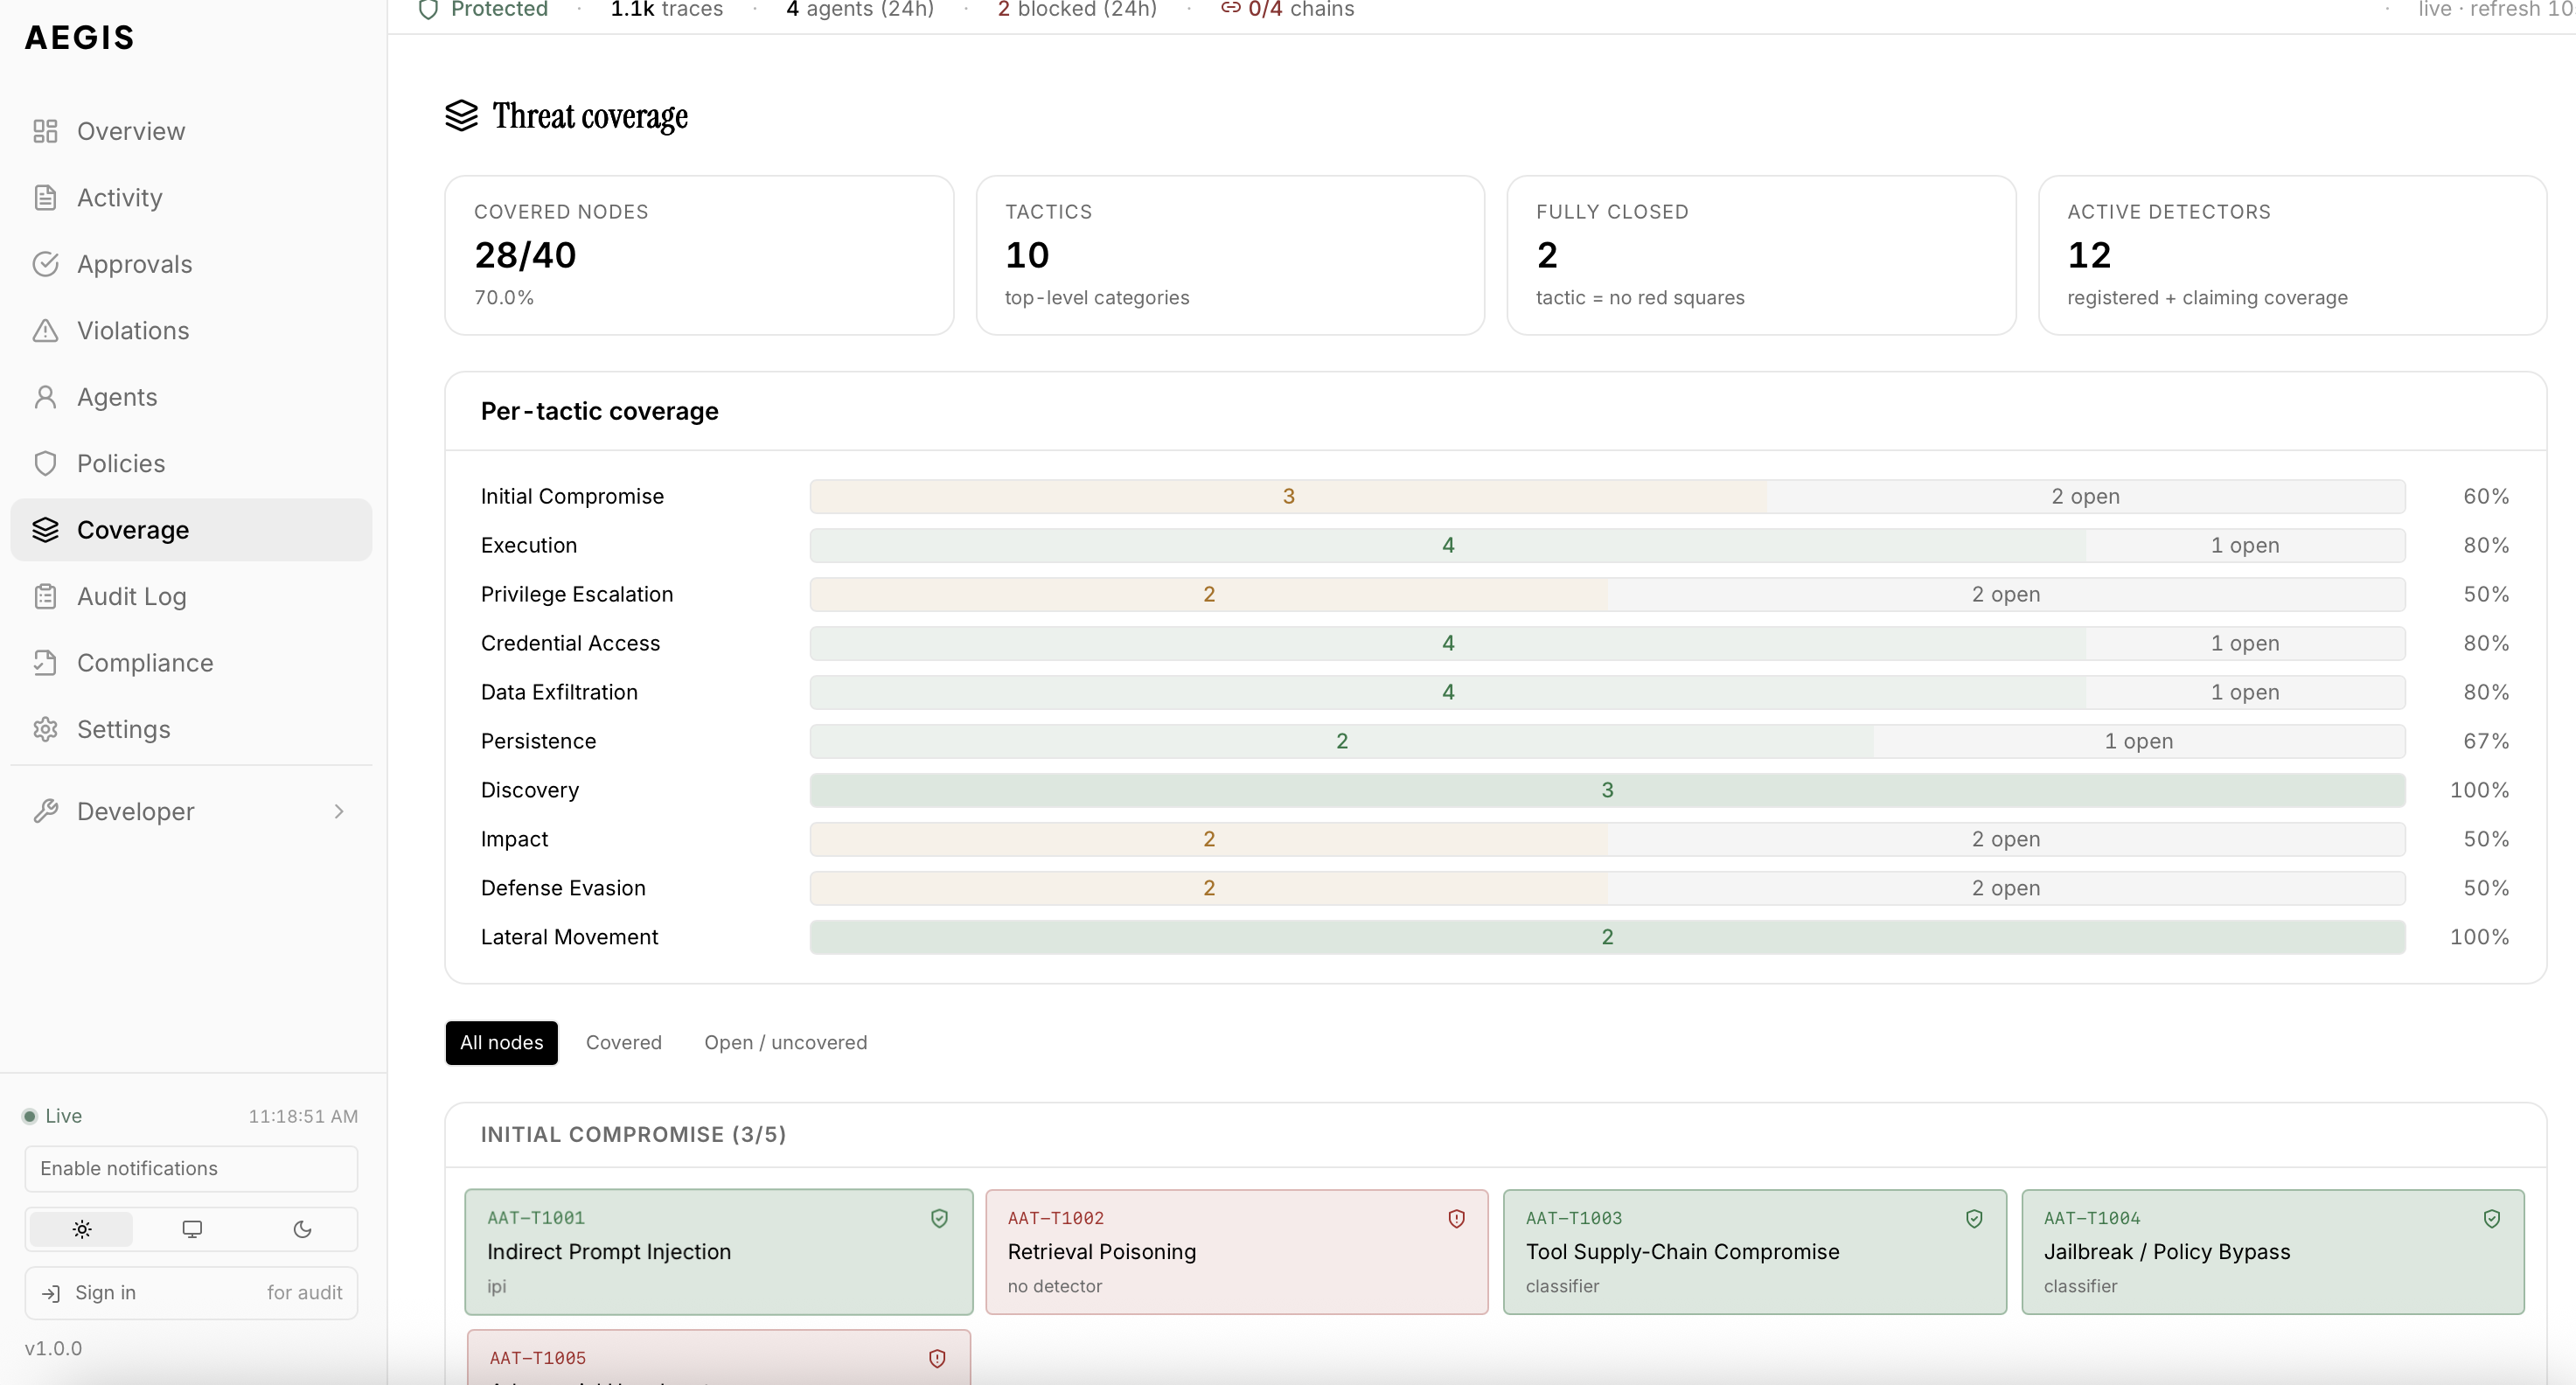Open Violations in sidebar
This screenshot has height=1385, width=2576.
point(191,331)
